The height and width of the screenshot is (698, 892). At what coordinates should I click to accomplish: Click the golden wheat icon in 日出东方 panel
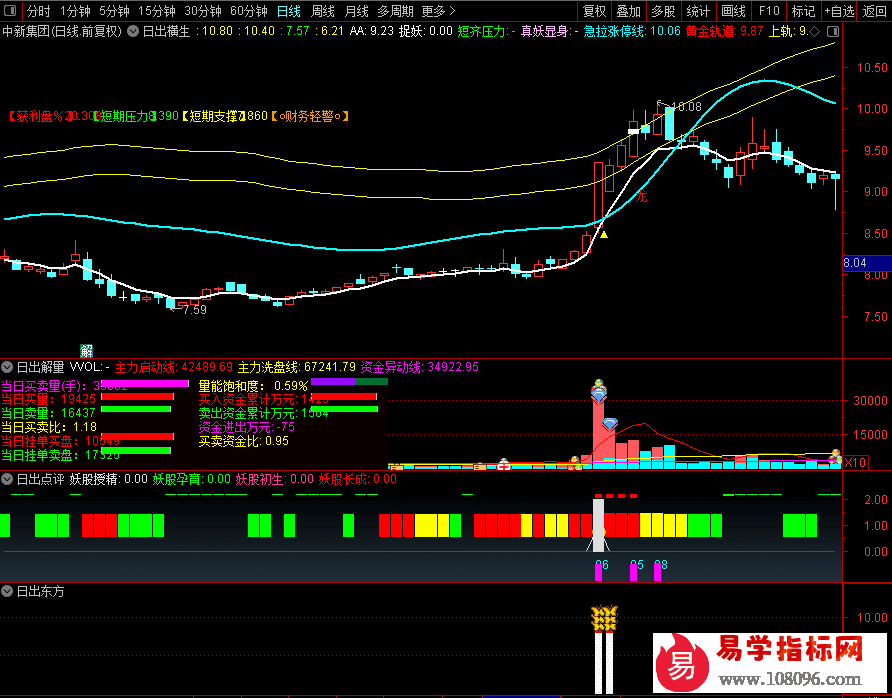coord(603,620)
